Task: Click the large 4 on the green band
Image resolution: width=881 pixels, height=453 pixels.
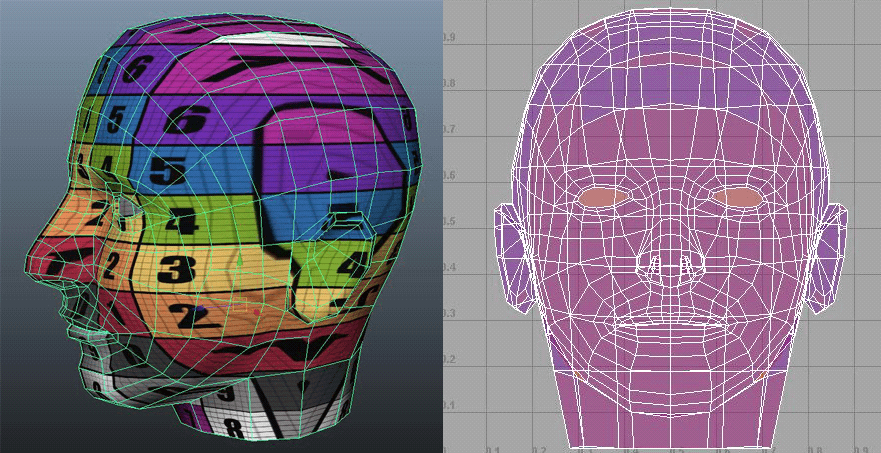Action: click(x=181, y=222)
